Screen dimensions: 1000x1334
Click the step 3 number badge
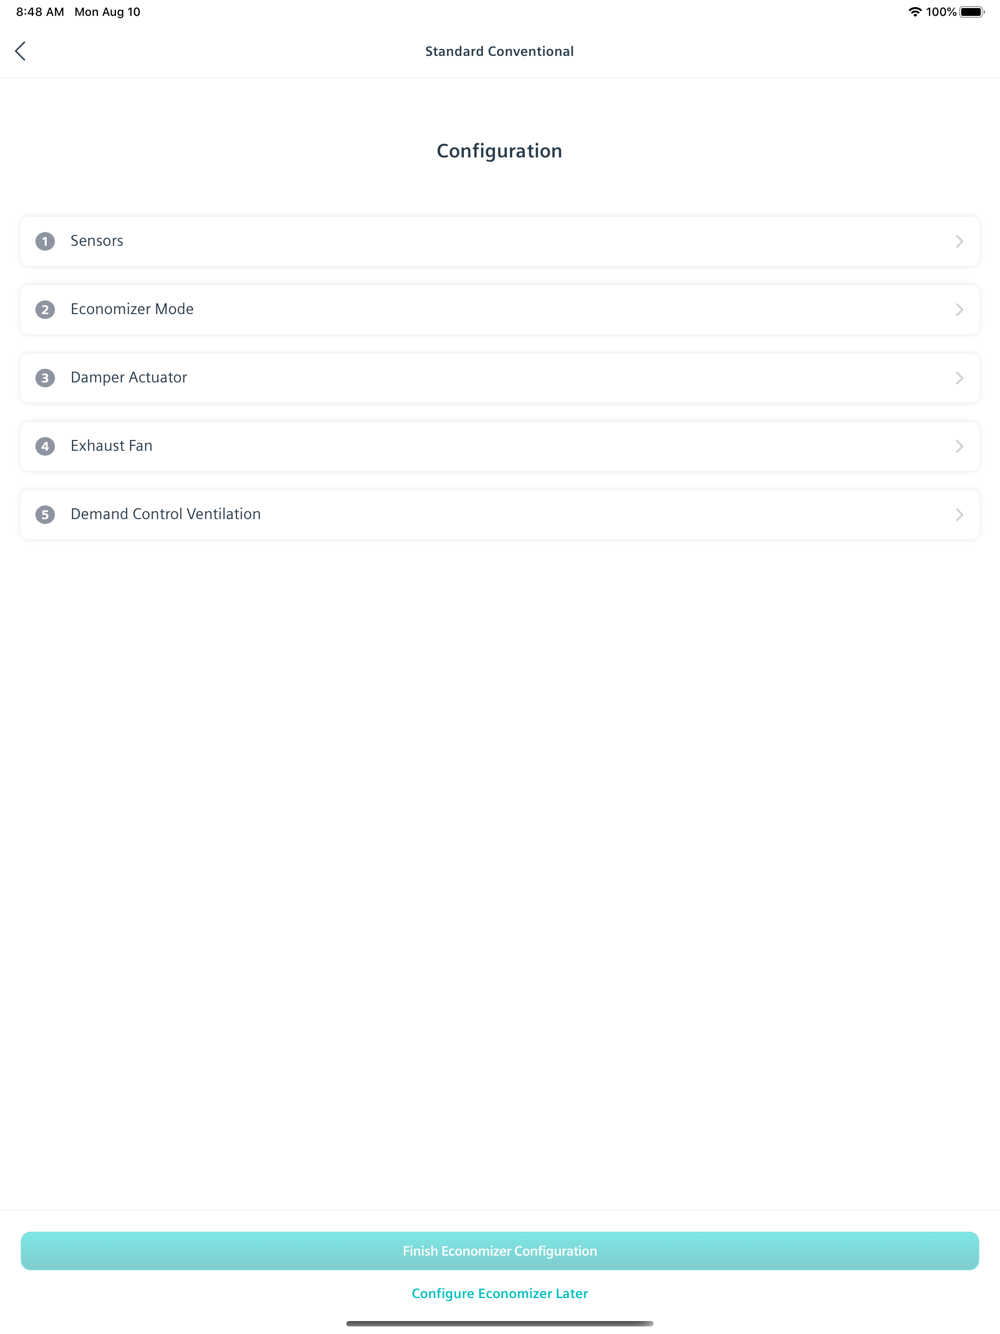45,378
